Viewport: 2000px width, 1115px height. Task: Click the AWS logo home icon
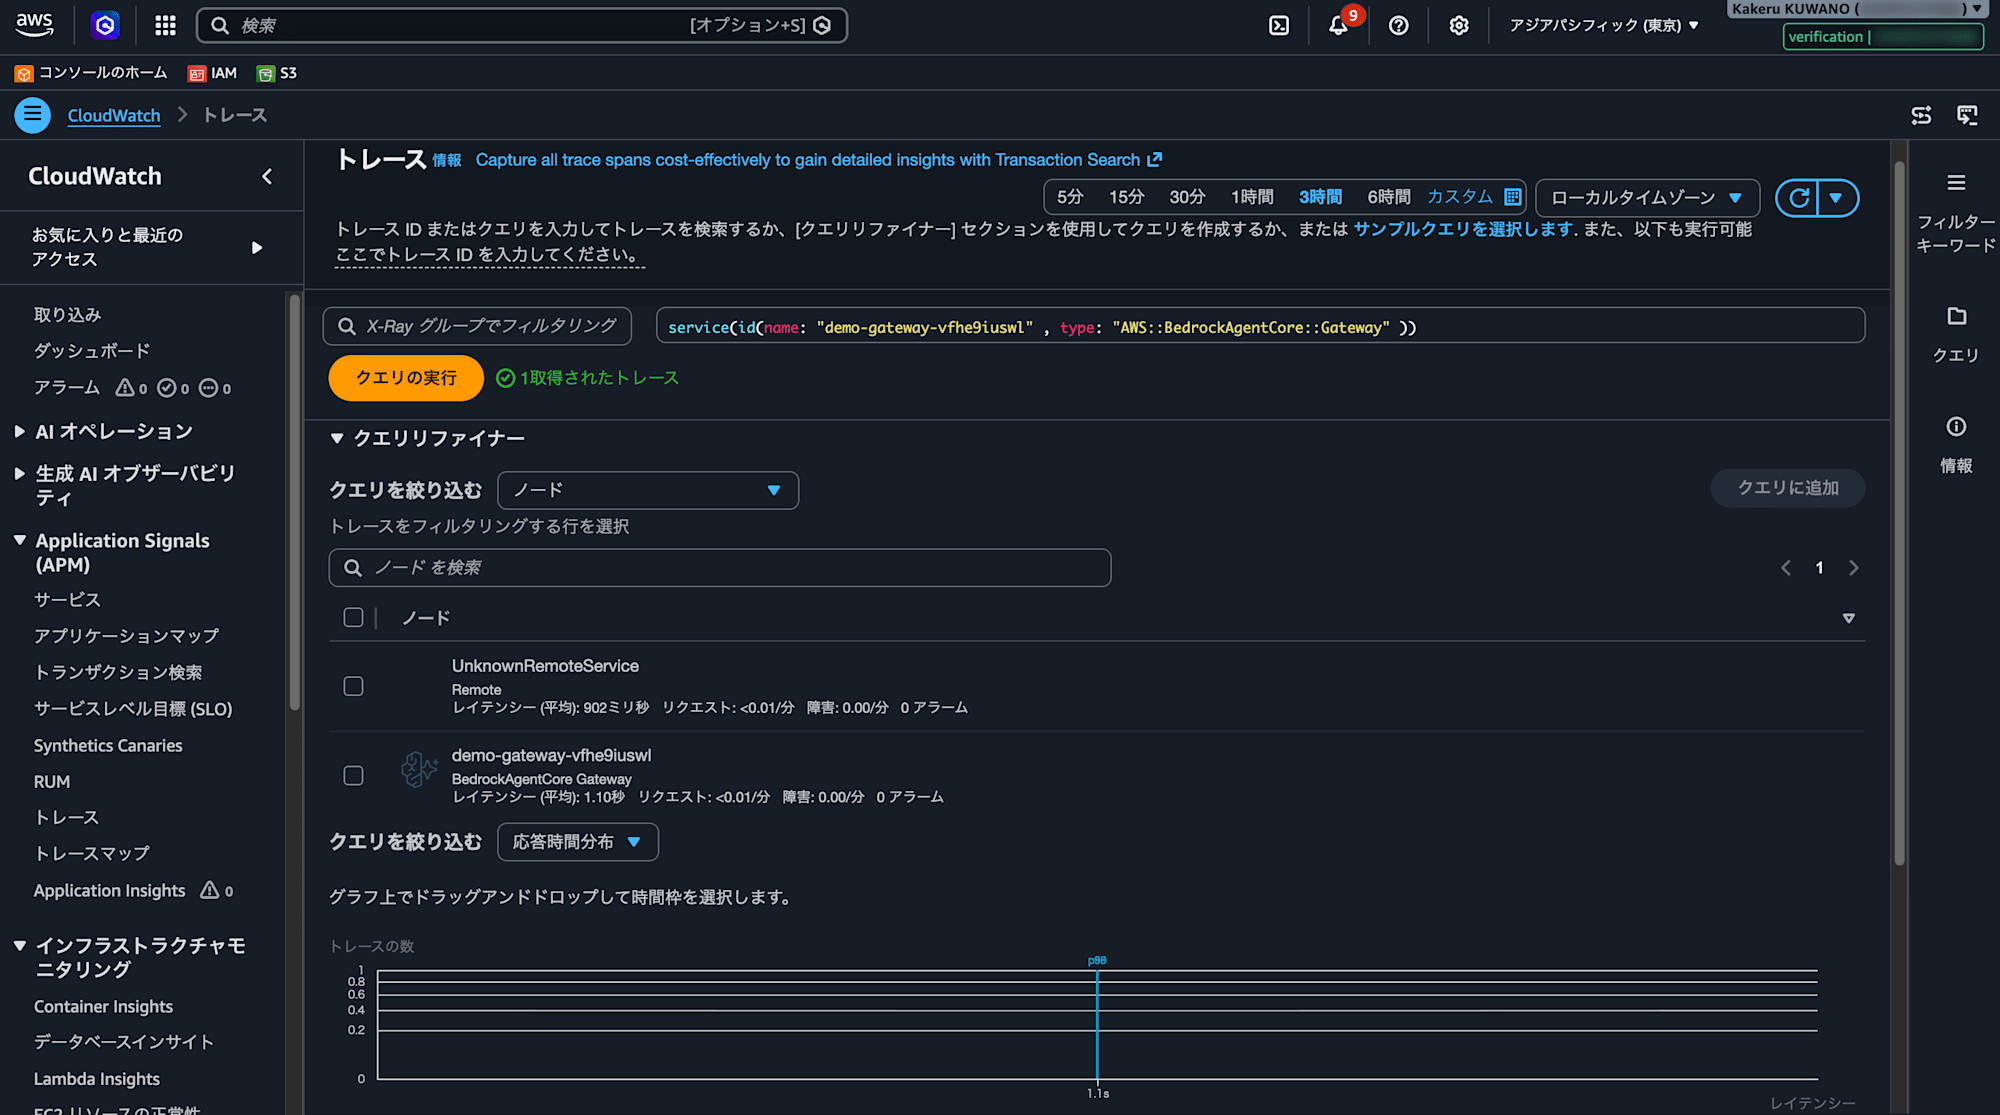pos(34,24)
